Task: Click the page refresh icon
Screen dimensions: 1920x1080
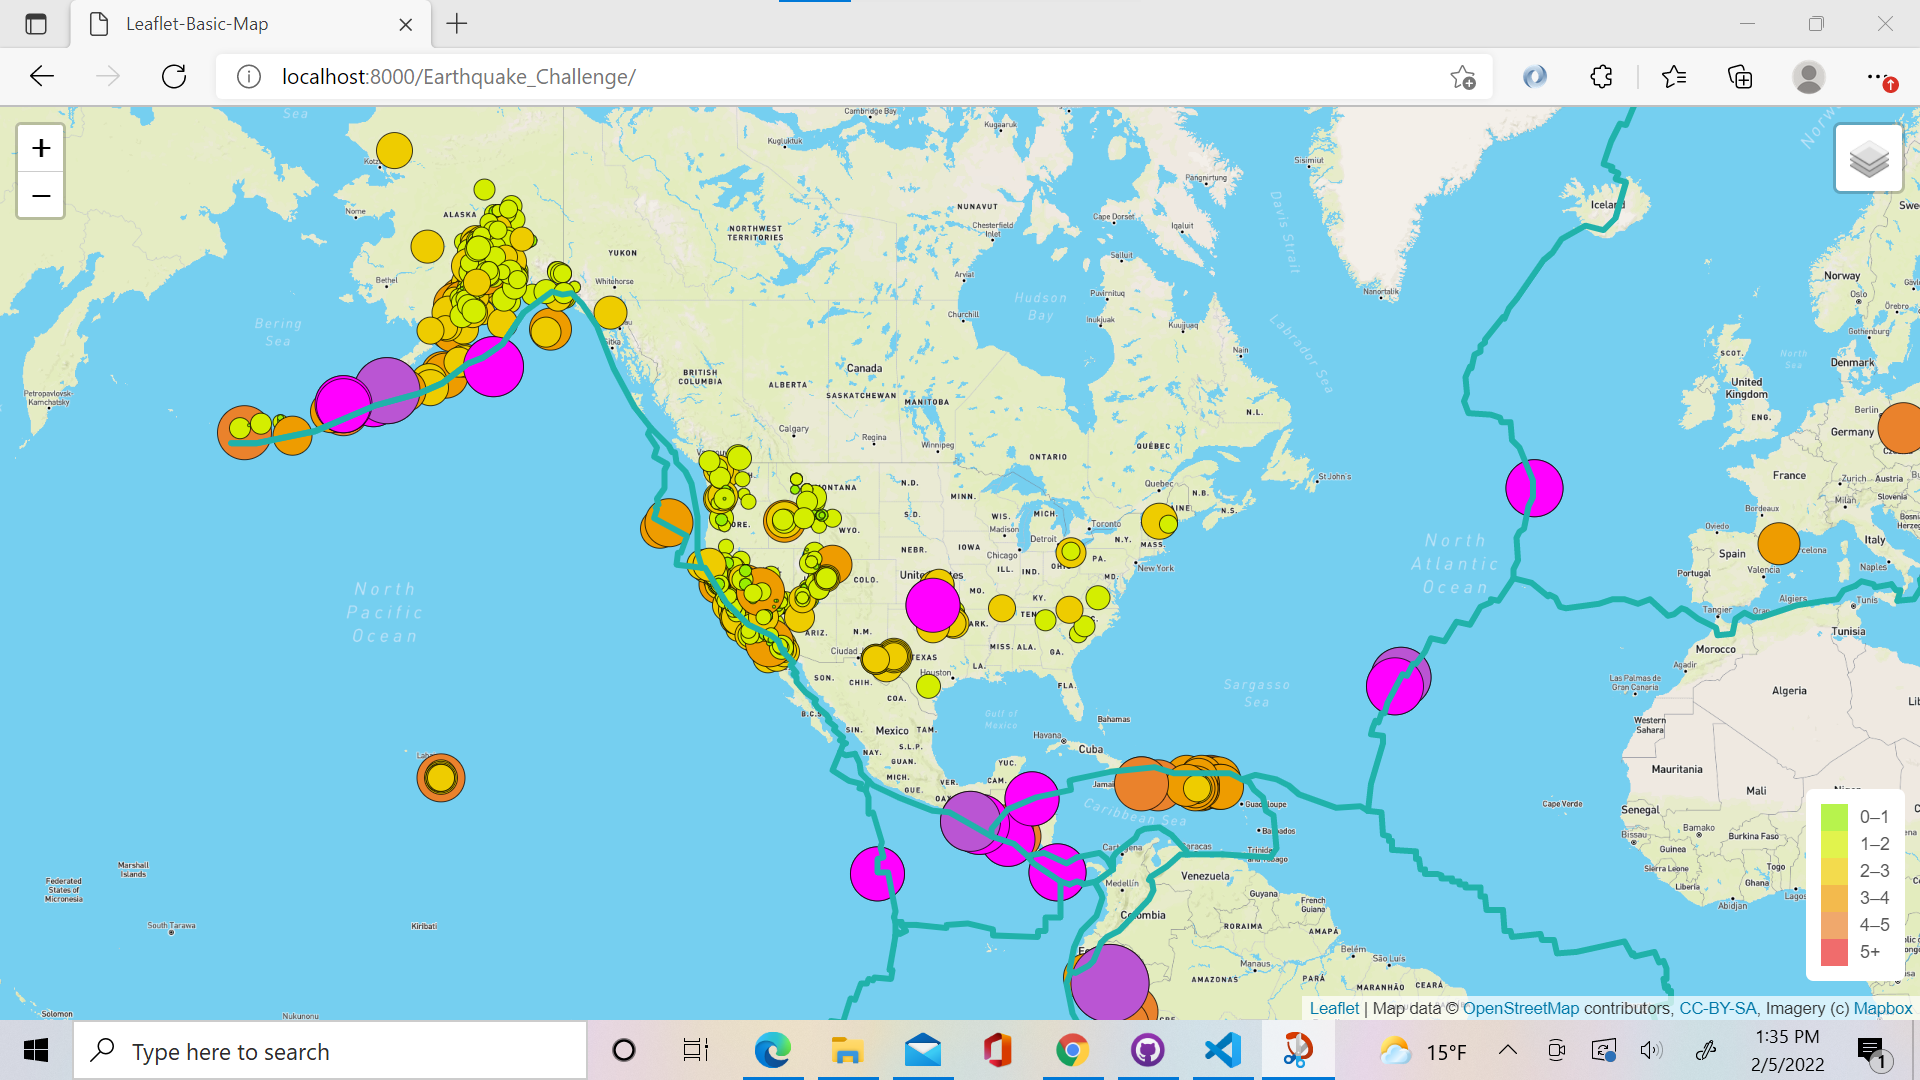Action: [173, 76]
